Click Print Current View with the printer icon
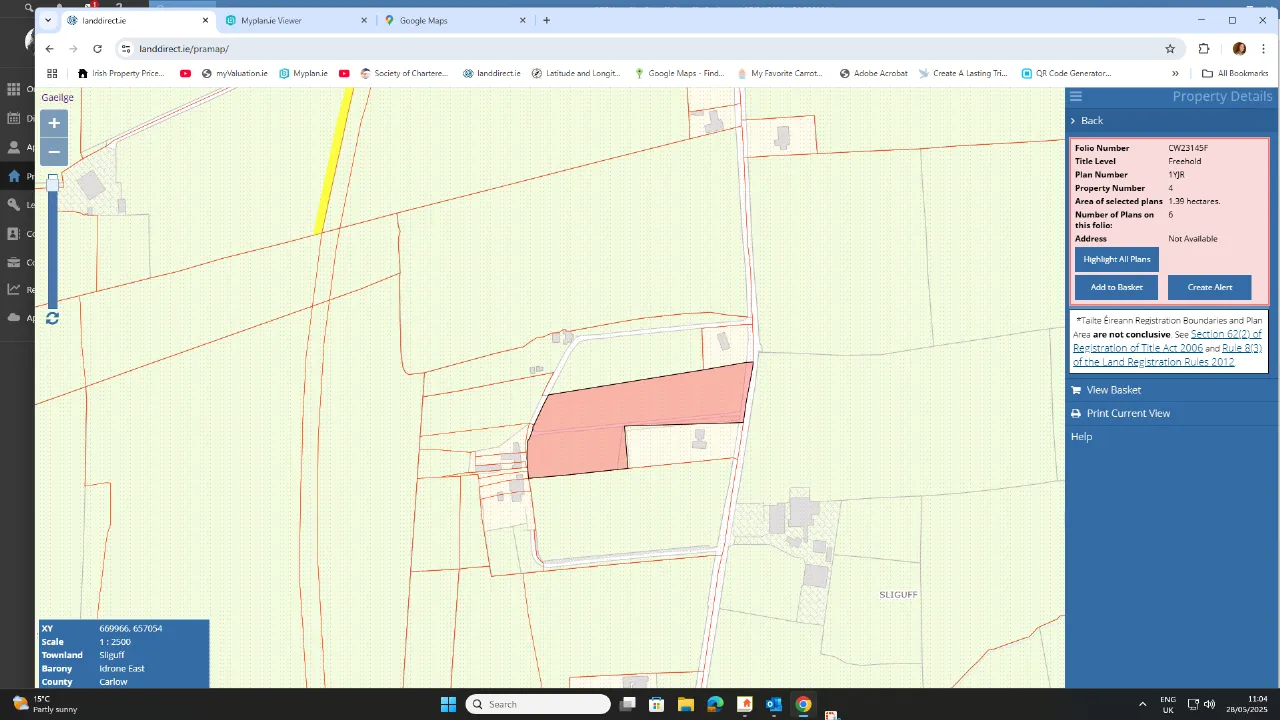The width and height of the screenshot is (1280, 720). pos(1120,413)
